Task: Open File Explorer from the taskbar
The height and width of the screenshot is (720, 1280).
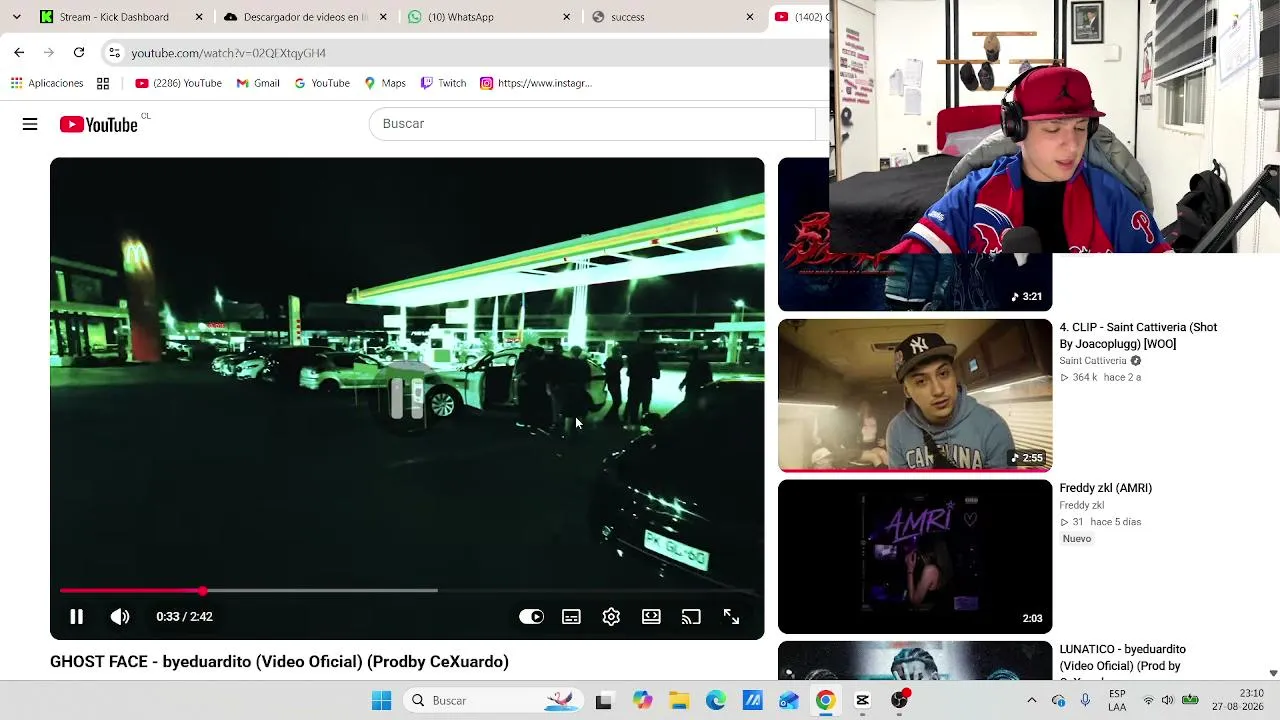Action: click(679, 700)
